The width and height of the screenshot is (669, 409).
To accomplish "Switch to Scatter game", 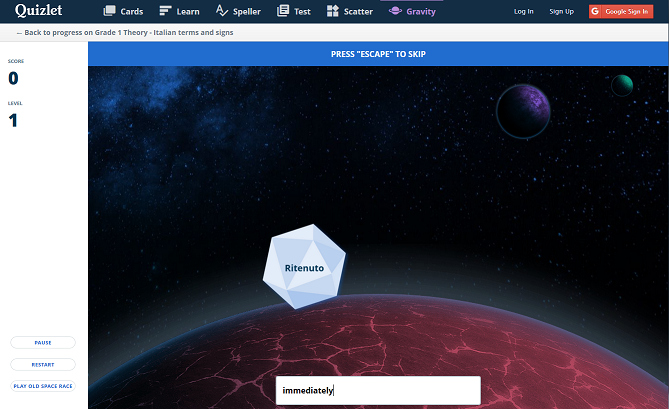I will point(350,12).
